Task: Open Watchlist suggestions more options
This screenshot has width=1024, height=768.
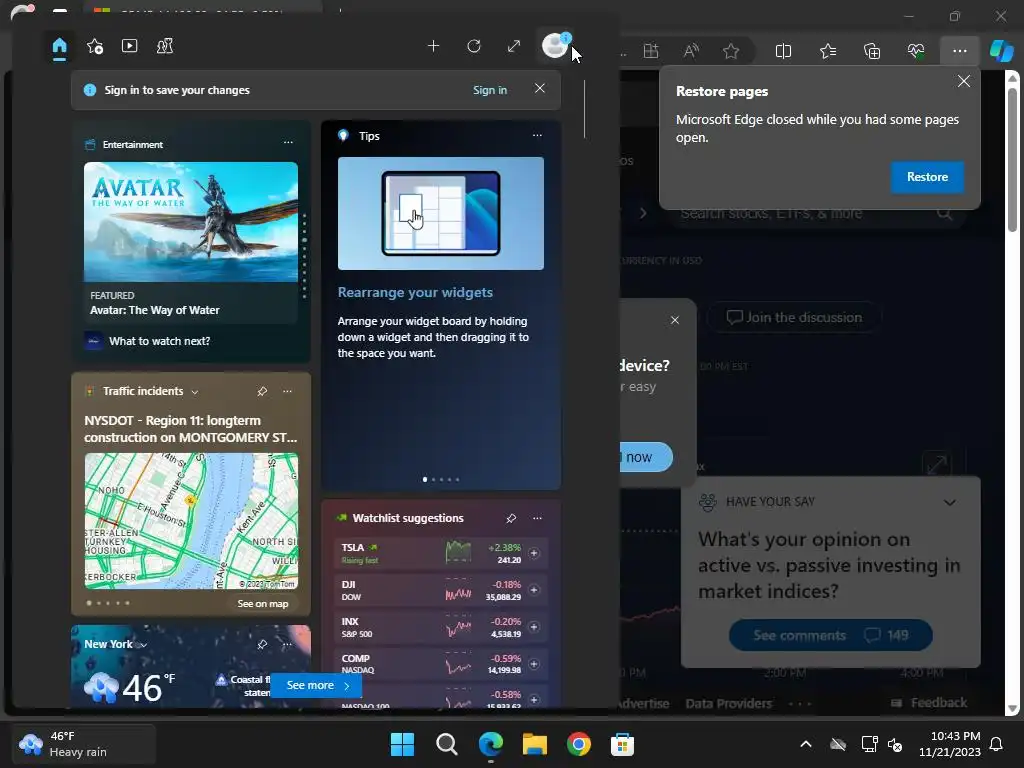Action: [x=537, y=518]
